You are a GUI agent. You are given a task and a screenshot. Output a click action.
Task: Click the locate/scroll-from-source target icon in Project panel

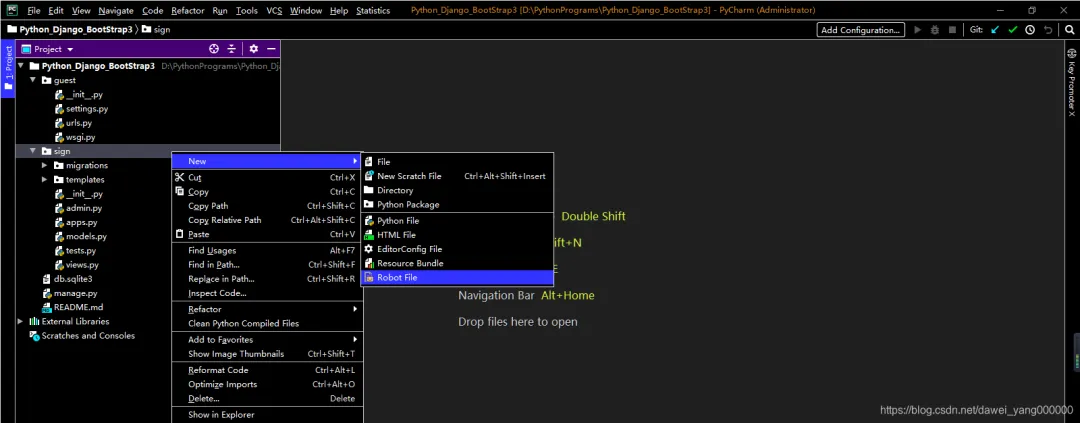[x=214, y=49]
